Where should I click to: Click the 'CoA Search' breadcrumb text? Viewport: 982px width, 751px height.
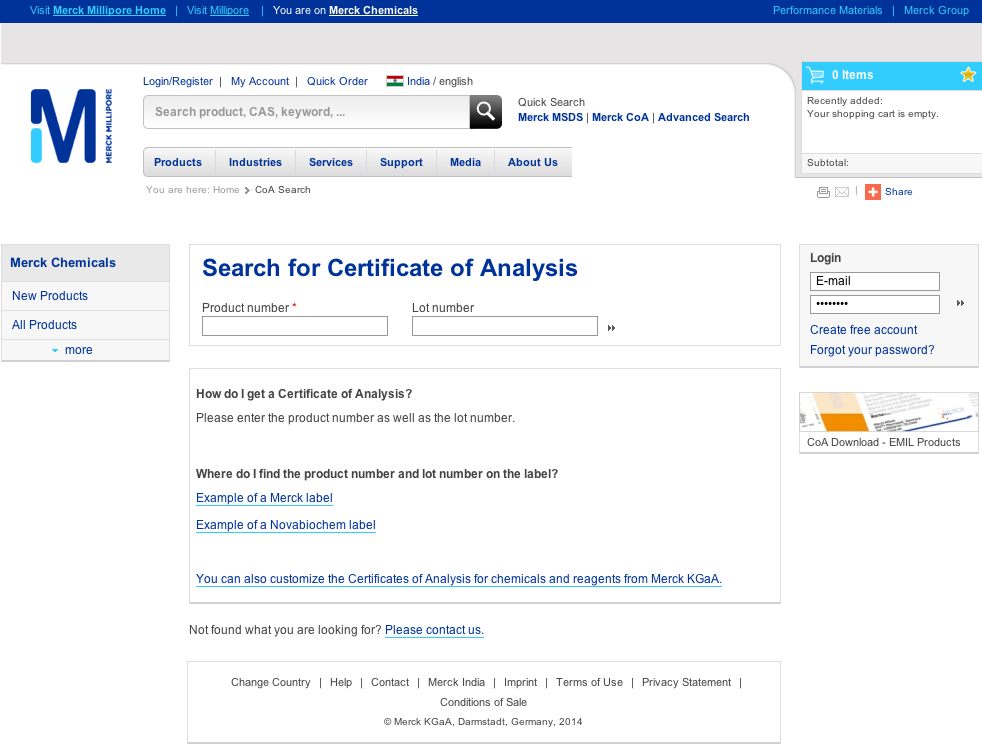tap(282, 190)
